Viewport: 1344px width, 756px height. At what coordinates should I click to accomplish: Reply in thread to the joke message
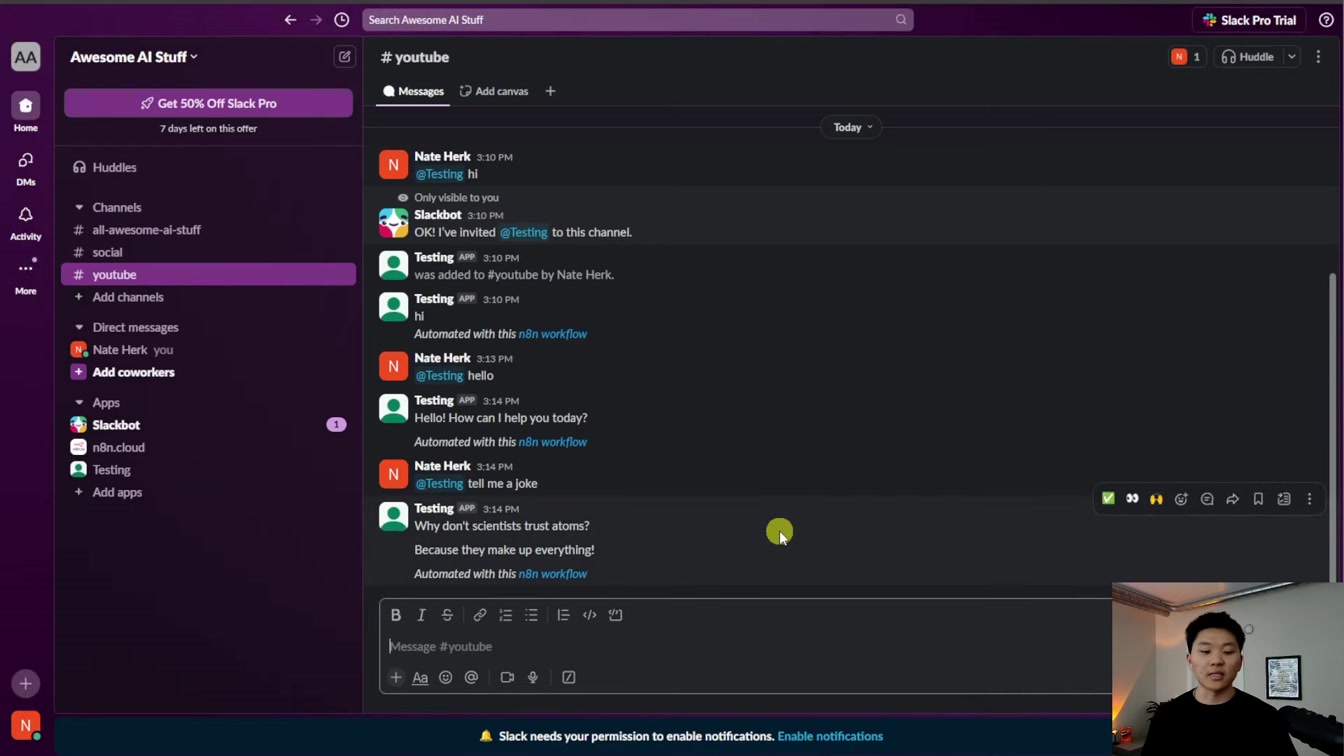(1207, 499)
